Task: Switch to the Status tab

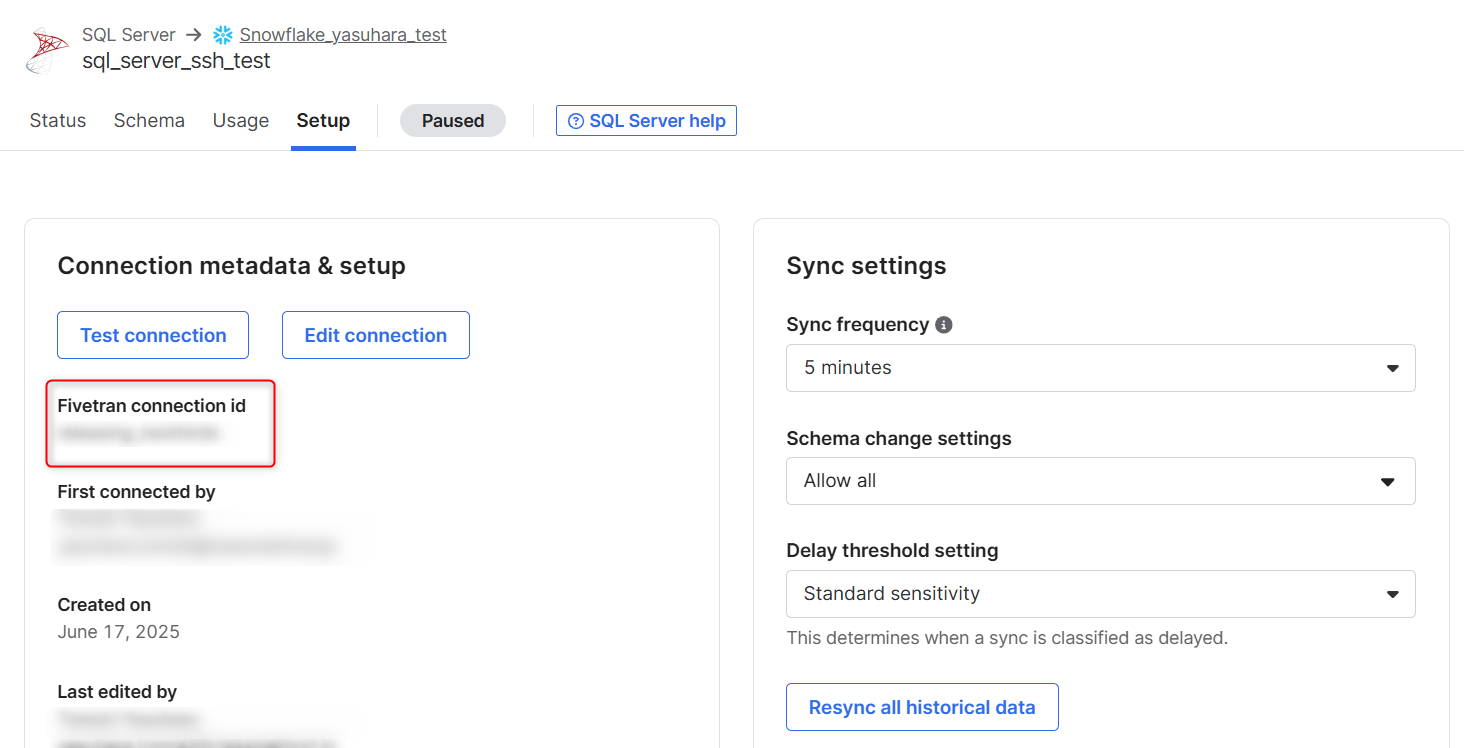Action: click(x=58, y=121)
